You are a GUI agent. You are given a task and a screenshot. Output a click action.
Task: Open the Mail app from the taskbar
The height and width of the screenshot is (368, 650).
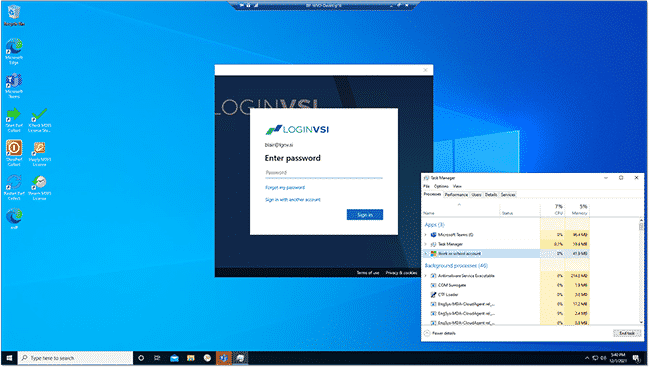click(174, 358)
